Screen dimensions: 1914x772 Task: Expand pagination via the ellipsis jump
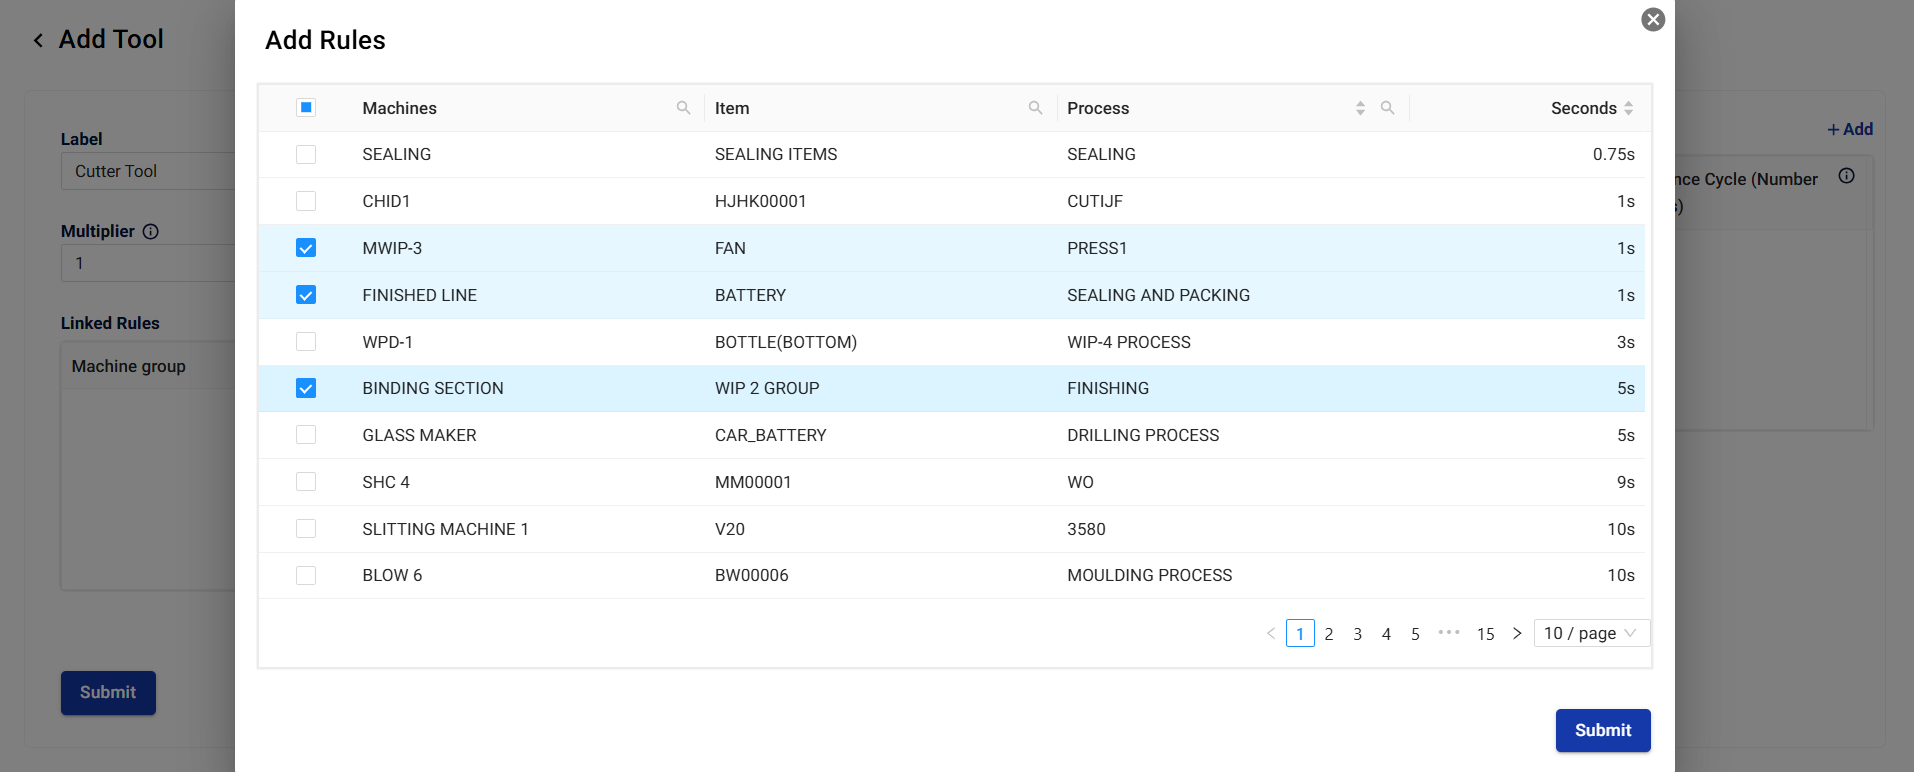pos(1448,633)
